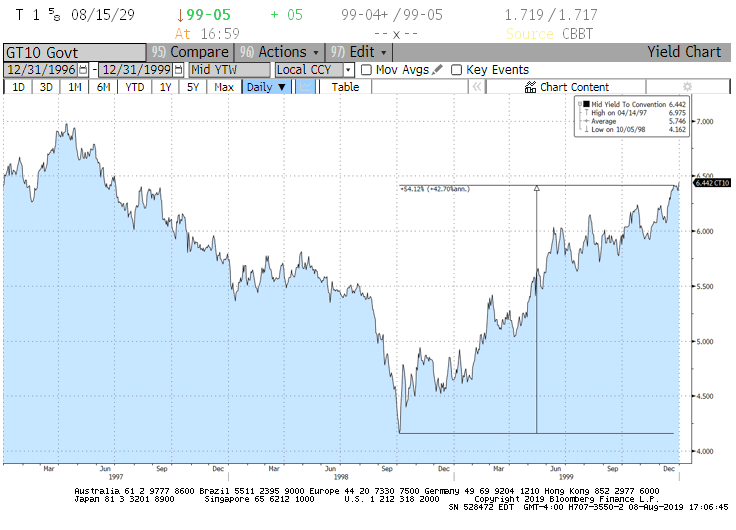Open the gear settings icon

click(687, 87)
